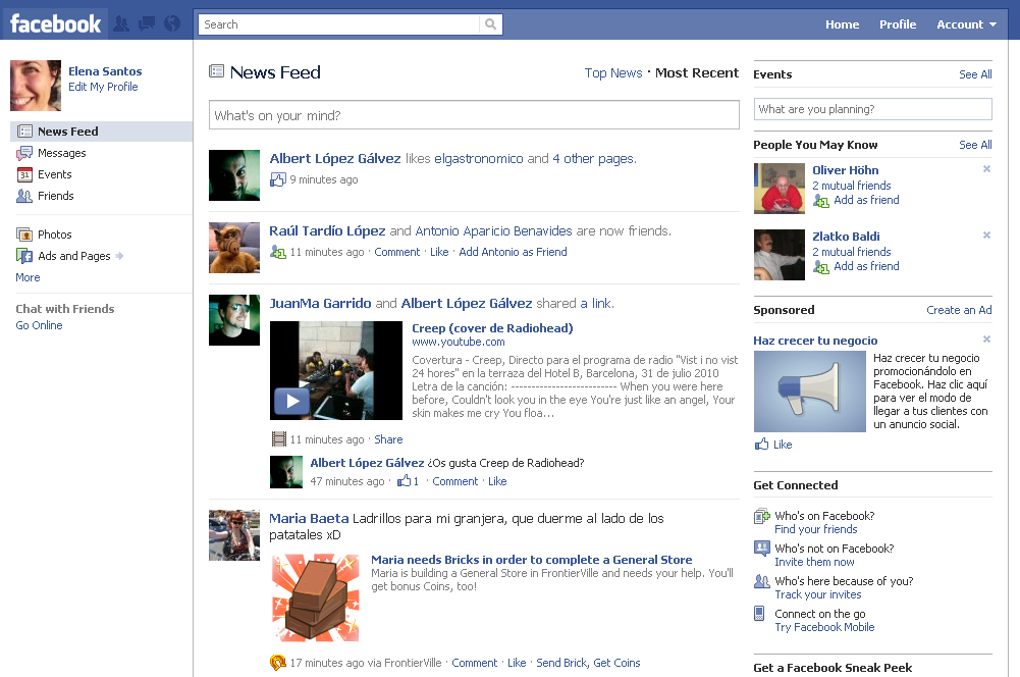Click the Messages sidebar icon

pos(25,153)
